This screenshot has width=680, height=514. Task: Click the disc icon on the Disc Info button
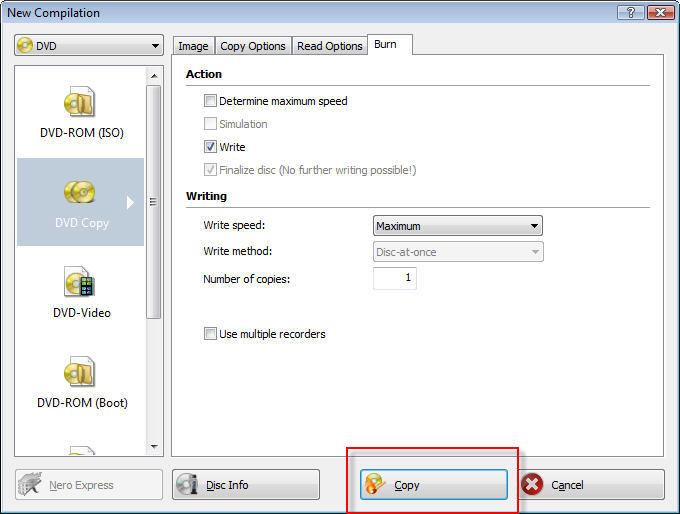[x=187, y=485]
